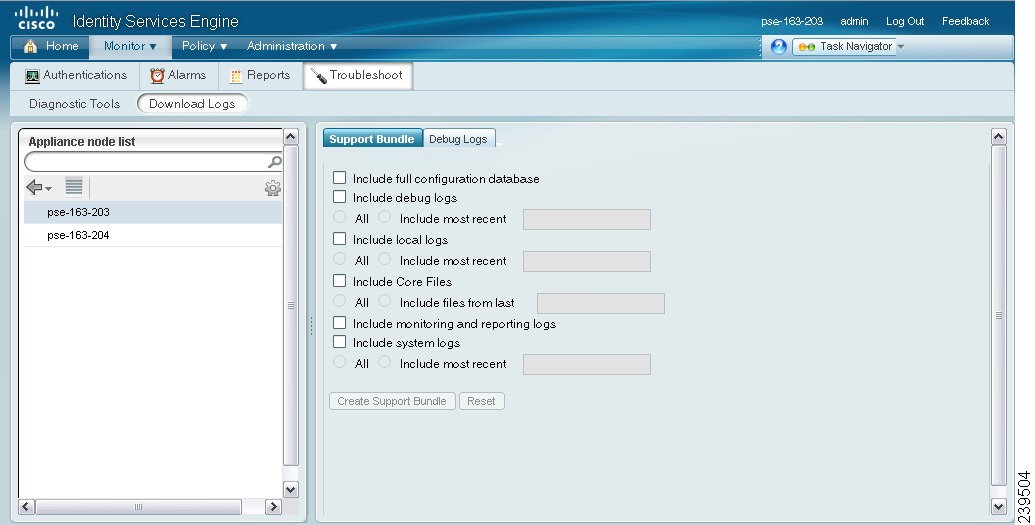Viewport: 1035px width, 525px height.
Task: Open help via blue question mark icon
Action: pos(779,46)
